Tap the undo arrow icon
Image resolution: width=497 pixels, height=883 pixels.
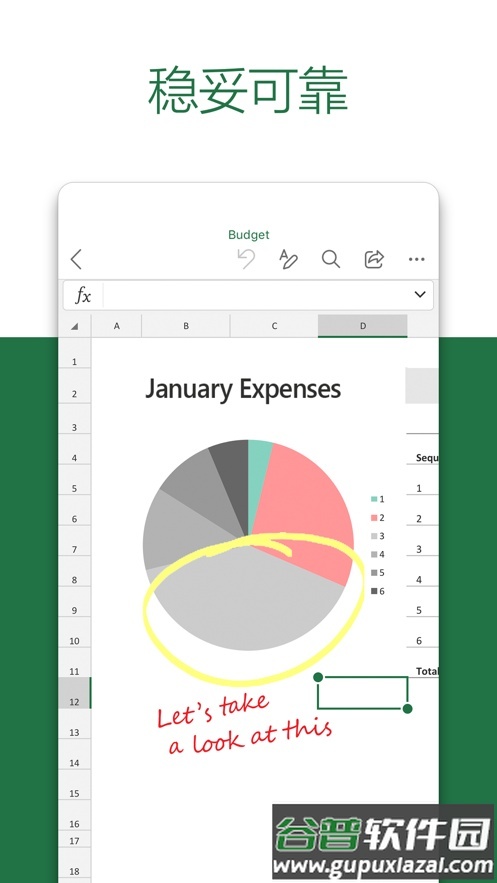246,259
